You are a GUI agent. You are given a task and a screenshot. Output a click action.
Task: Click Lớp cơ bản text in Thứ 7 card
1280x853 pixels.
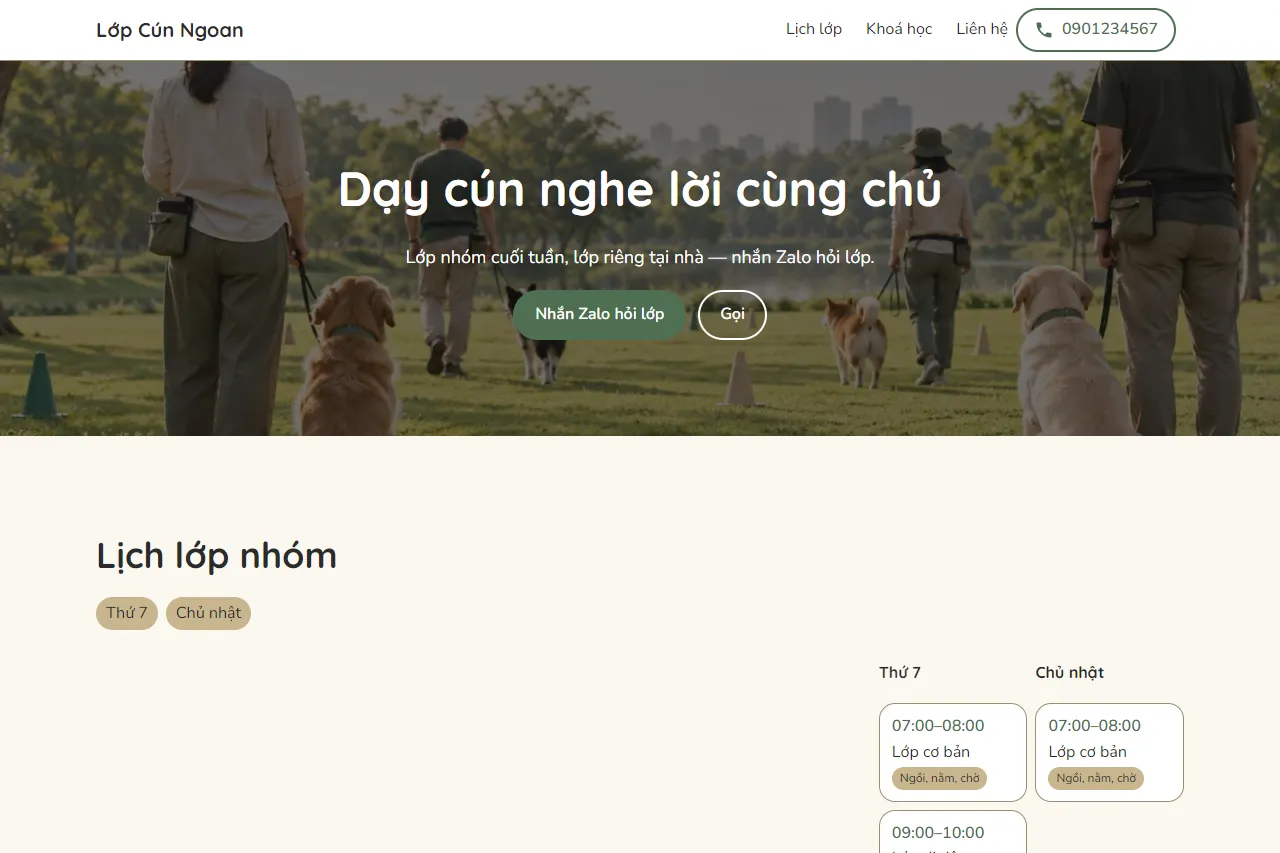coord(931,752)
